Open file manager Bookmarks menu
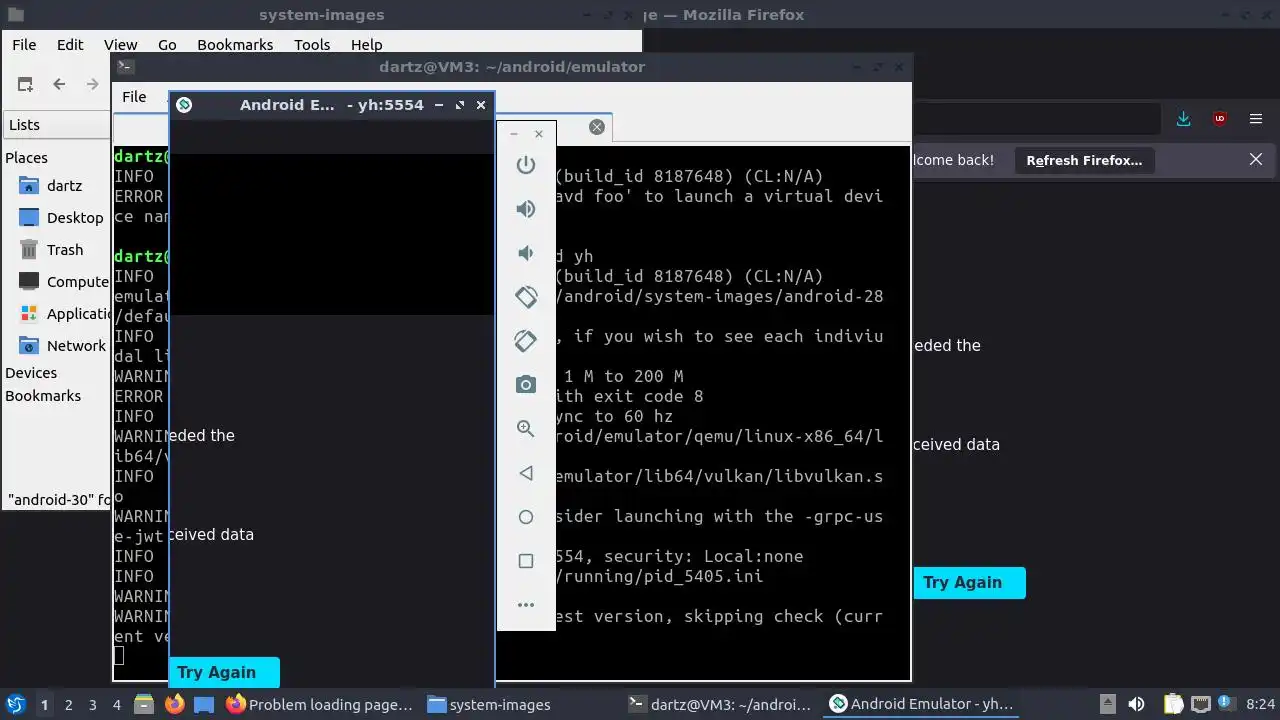The image size is (1280, 720). (x=235, y=44)
